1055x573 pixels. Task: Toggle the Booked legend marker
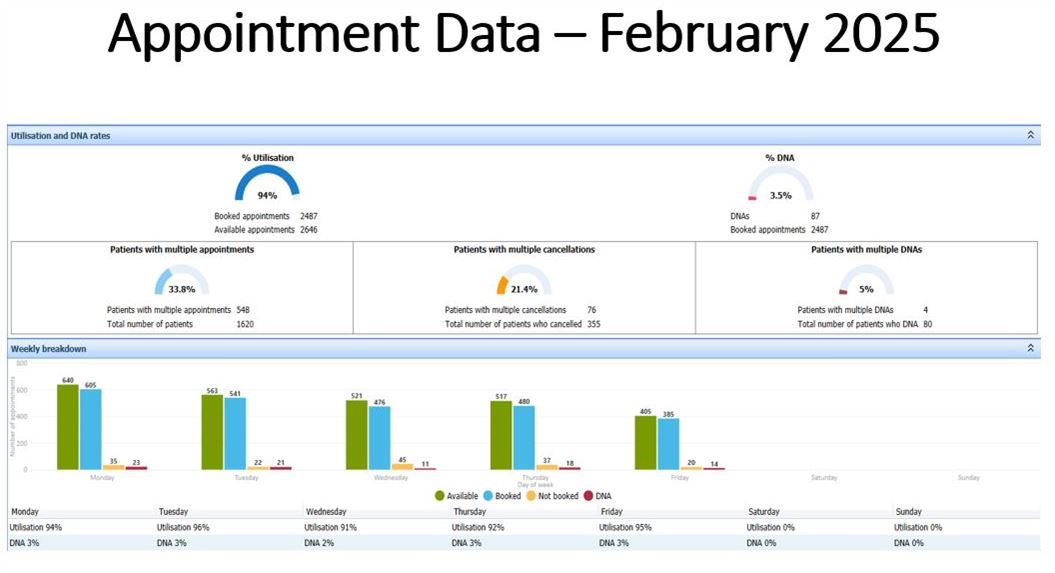point(488,496)
